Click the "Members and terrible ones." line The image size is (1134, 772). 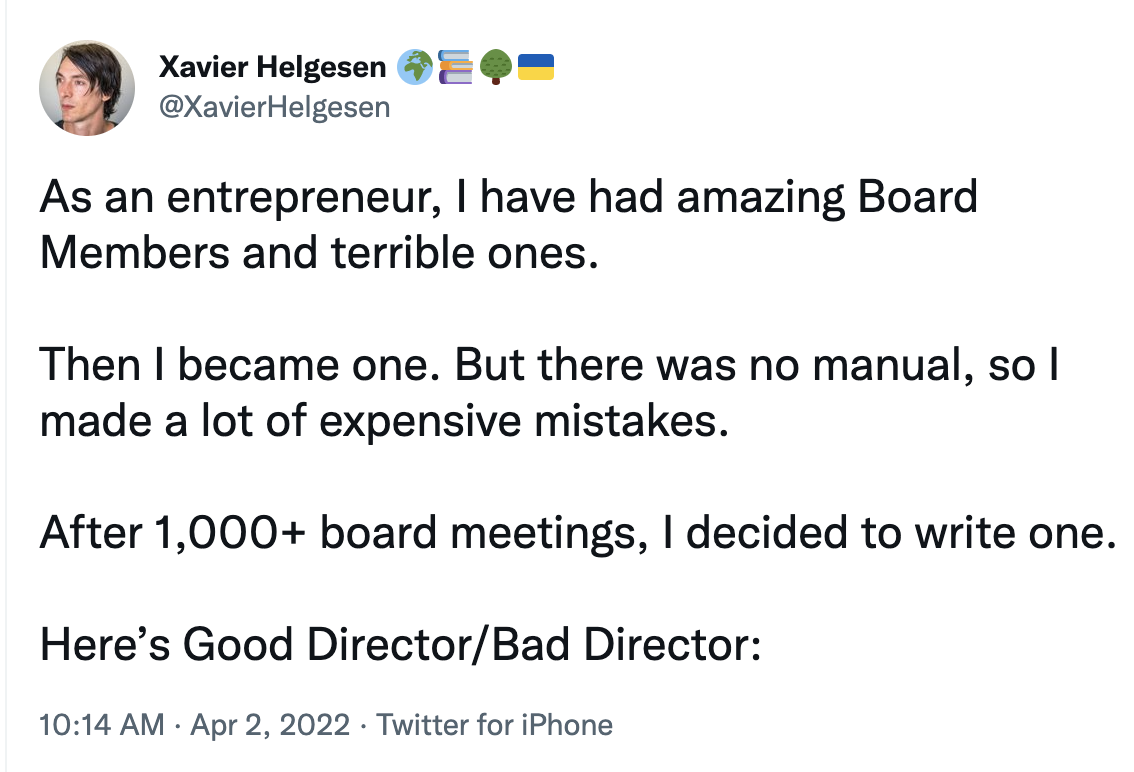tap(318, 252)
